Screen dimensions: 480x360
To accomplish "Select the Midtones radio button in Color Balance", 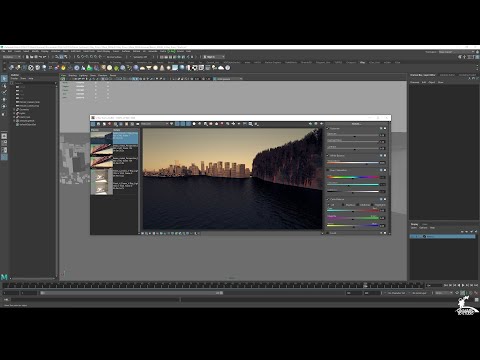I will [x=358, y=205].
